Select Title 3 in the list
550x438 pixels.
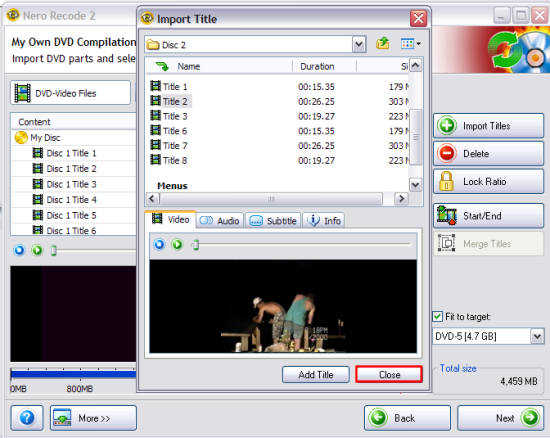pos(175,116)
